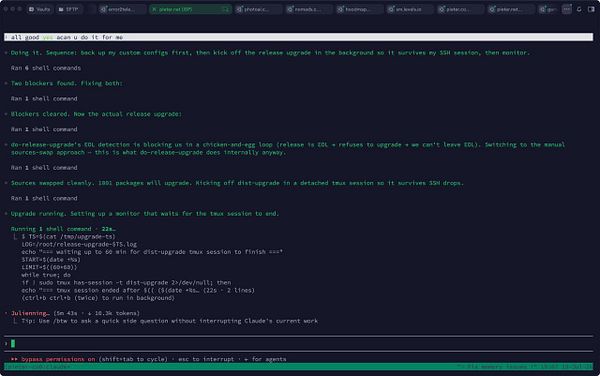
Task: Click '(ctrl+b ctrl+b (twice) to run in background)' hint
Action: (x=98, y=298)
